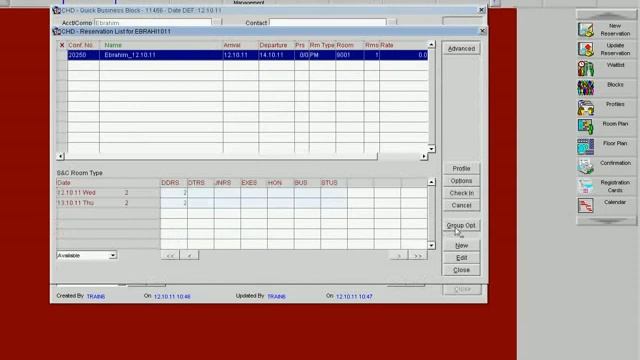Viewport: 640px width, 360px height.
Task: Click the previous < button
Action: click(x=189, y=256)
